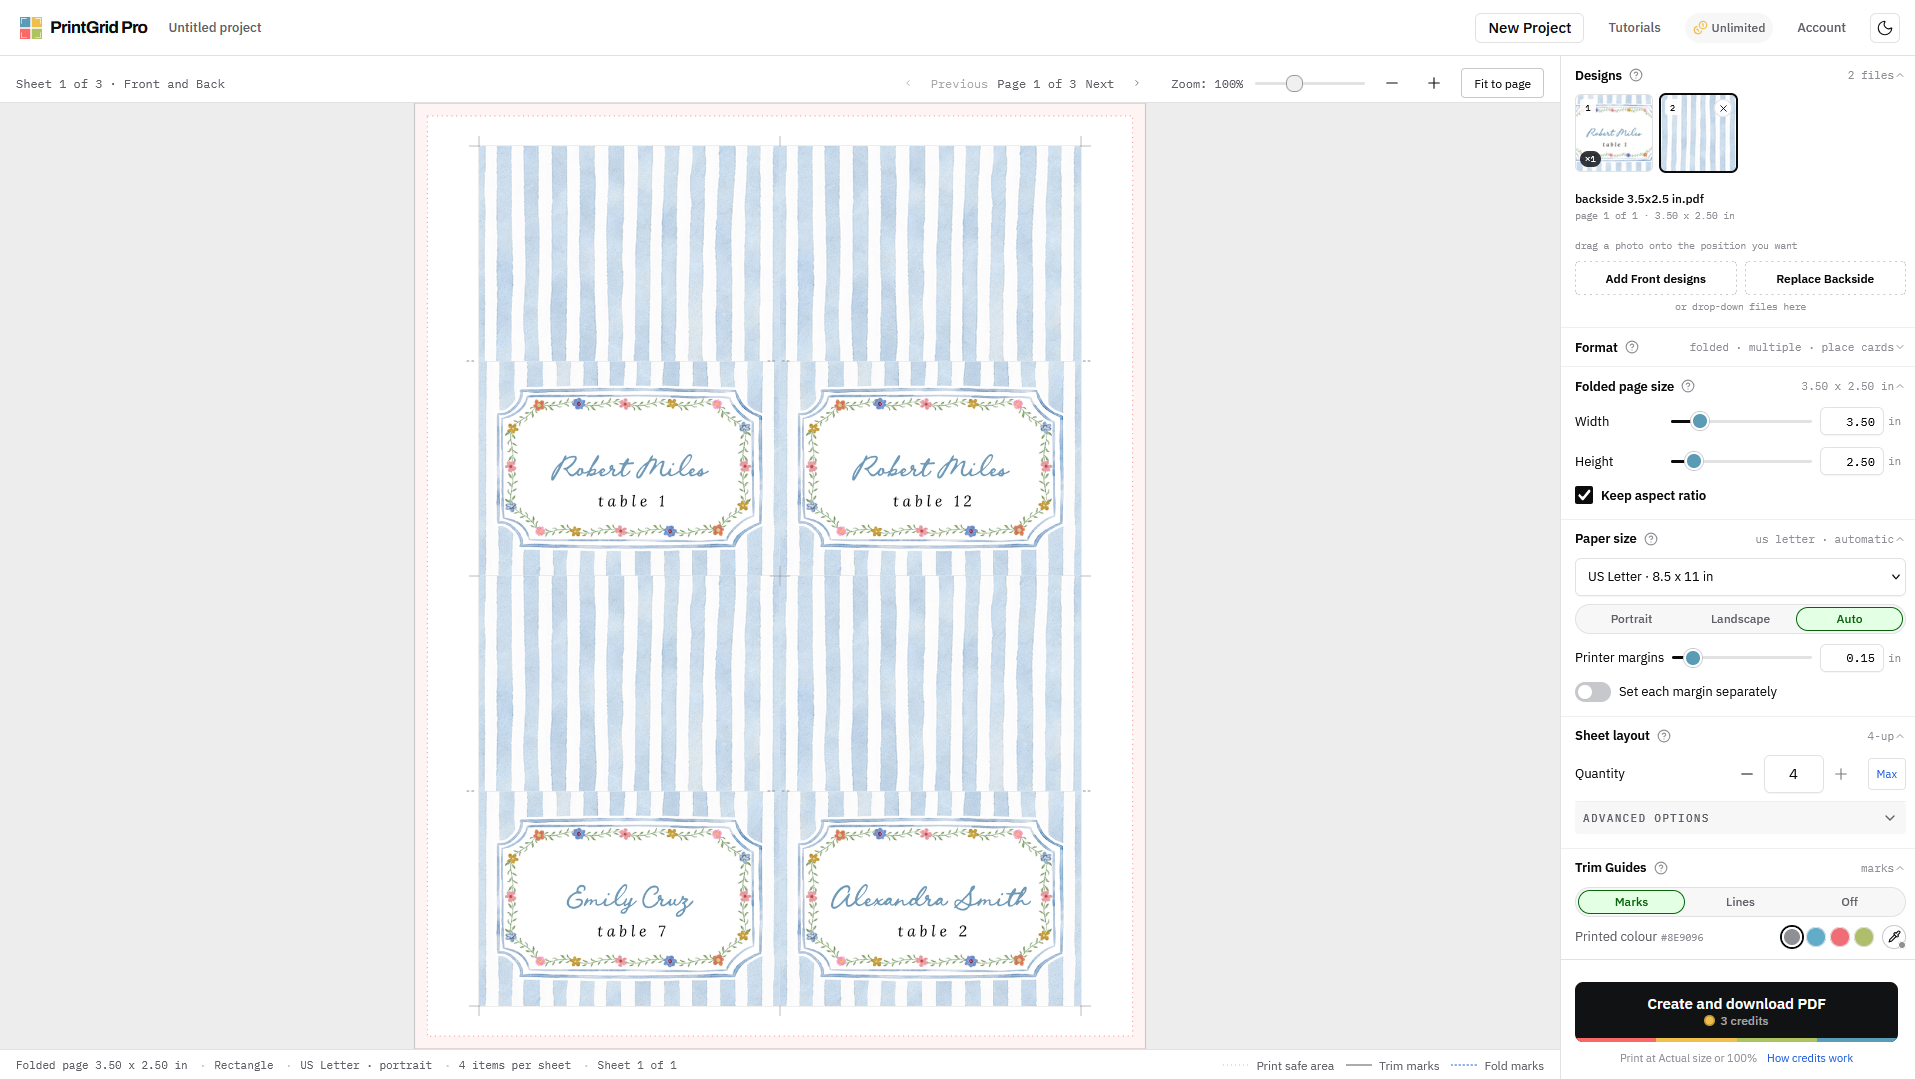The height and width of the screenshot is (1079, 1915).
Task: Select Auto orientation
Action: coord(1849,619)
